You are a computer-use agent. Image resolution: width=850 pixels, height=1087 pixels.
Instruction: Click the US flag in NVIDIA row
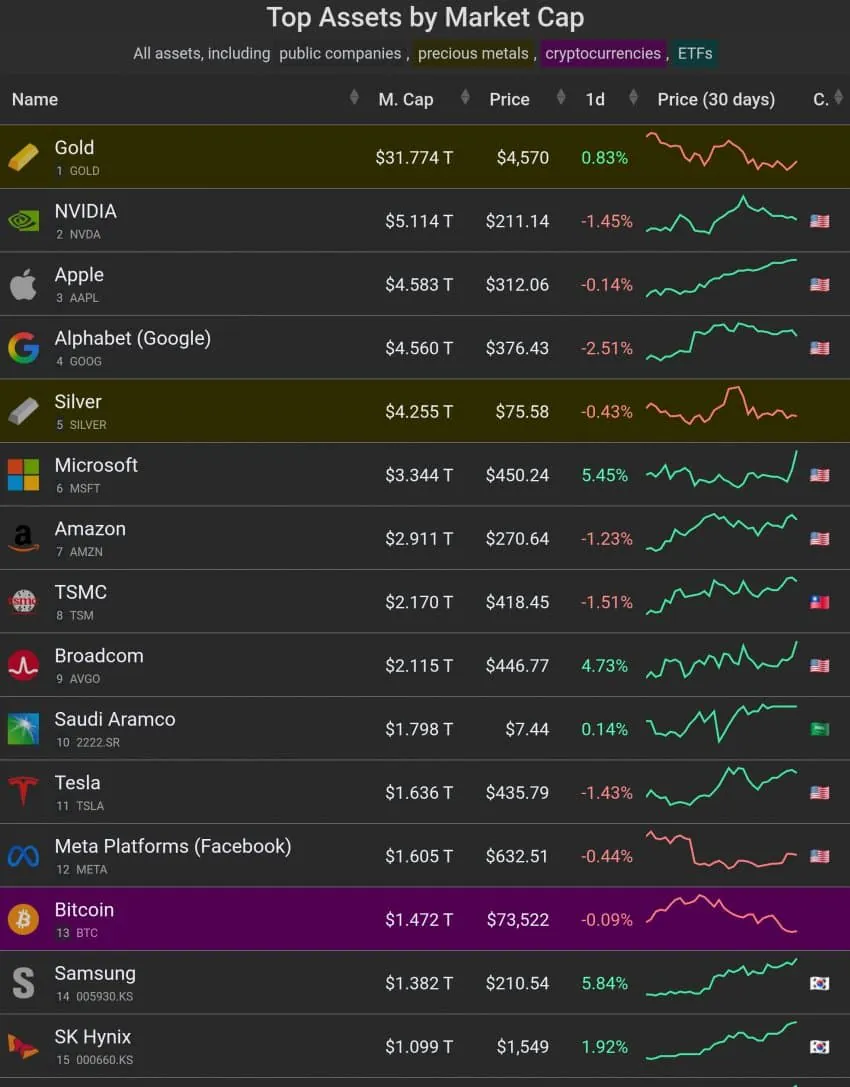[819, 221]
